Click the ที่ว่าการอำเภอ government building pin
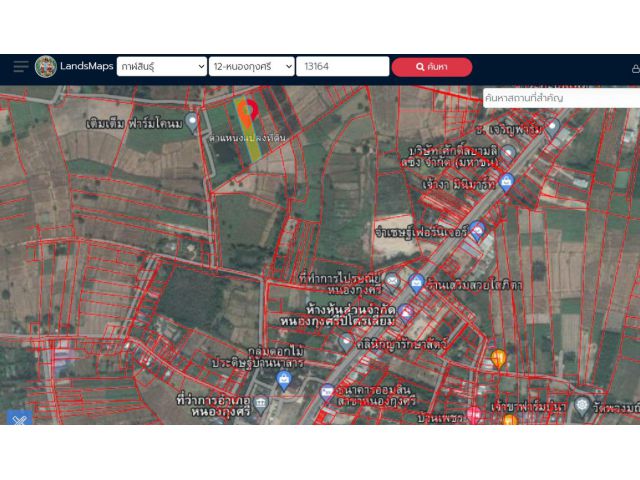The height and width of the screenshot is (480, 640). (x=261, y=404)
